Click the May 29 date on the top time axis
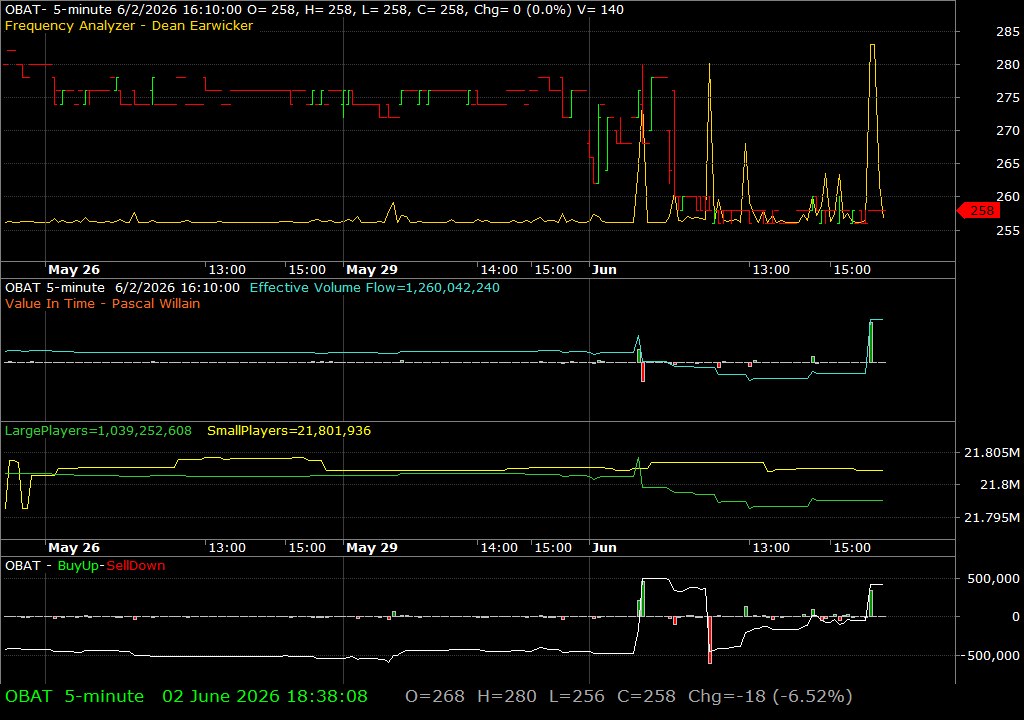The image size is (1024, 720). click(372, 269)
